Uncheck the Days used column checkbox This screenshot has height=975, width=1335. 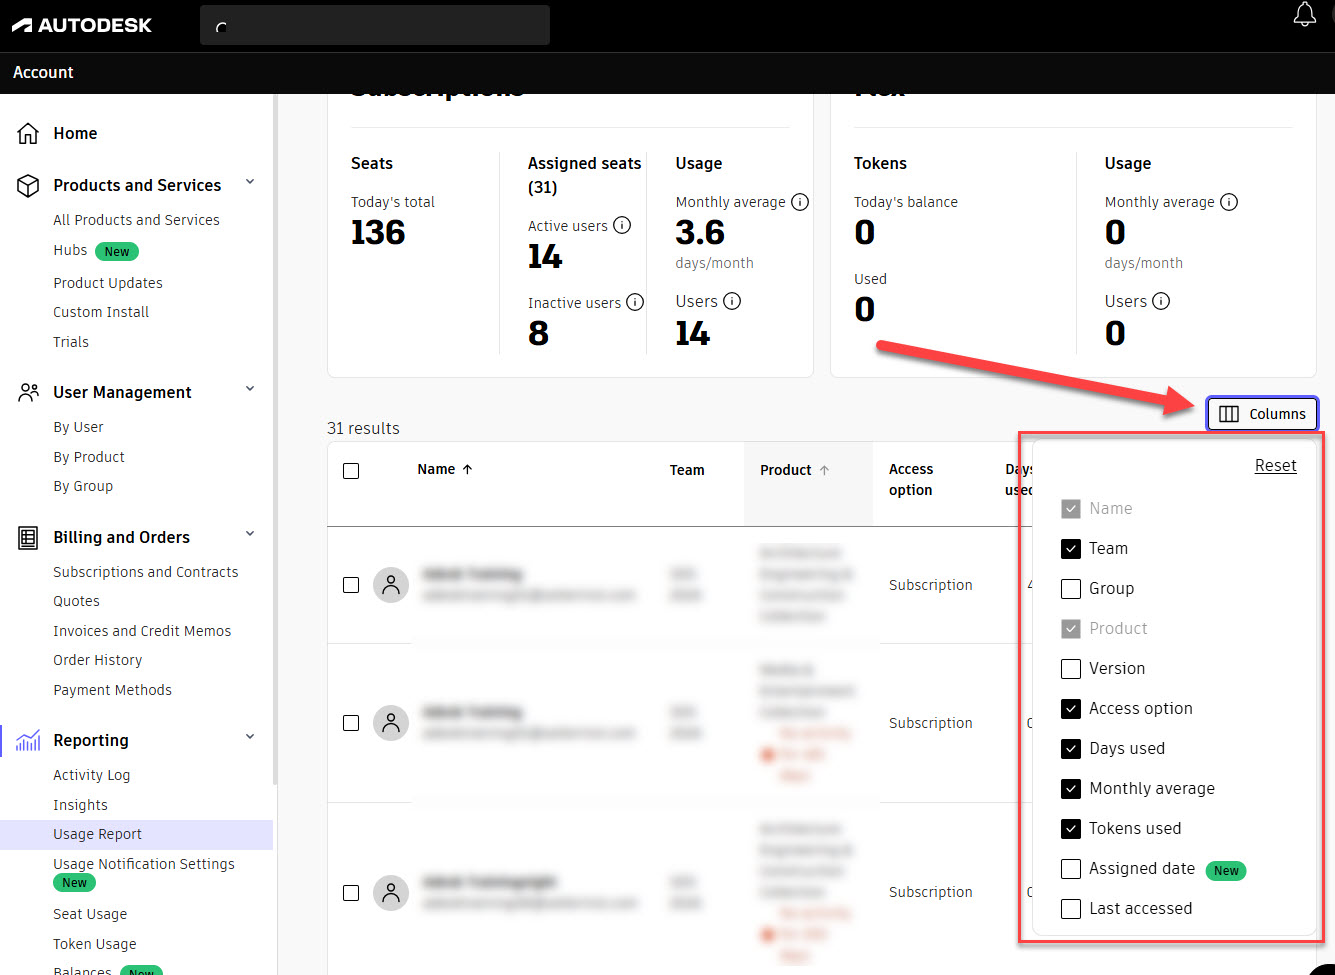tap(1071, 749)
